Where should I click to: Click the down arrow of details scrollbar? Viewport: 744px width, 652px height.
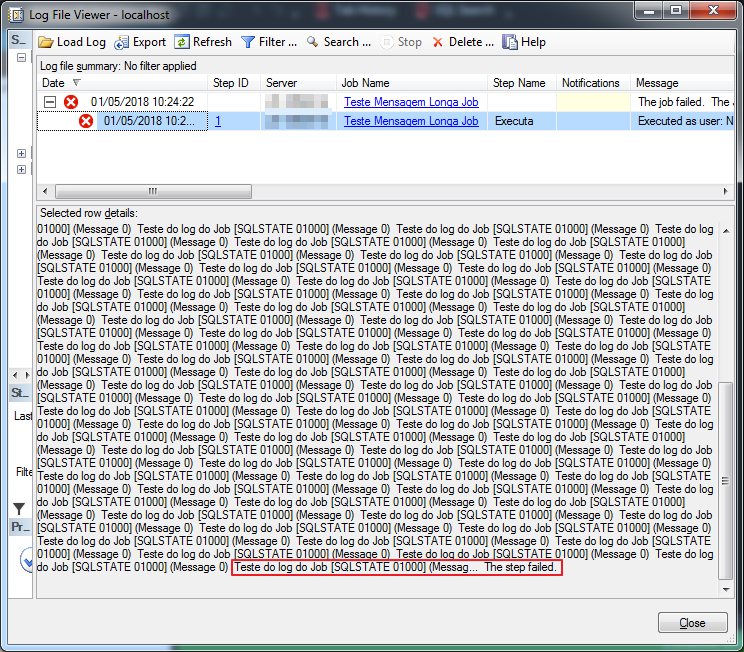pyautogui.click(x=726, y=589)
